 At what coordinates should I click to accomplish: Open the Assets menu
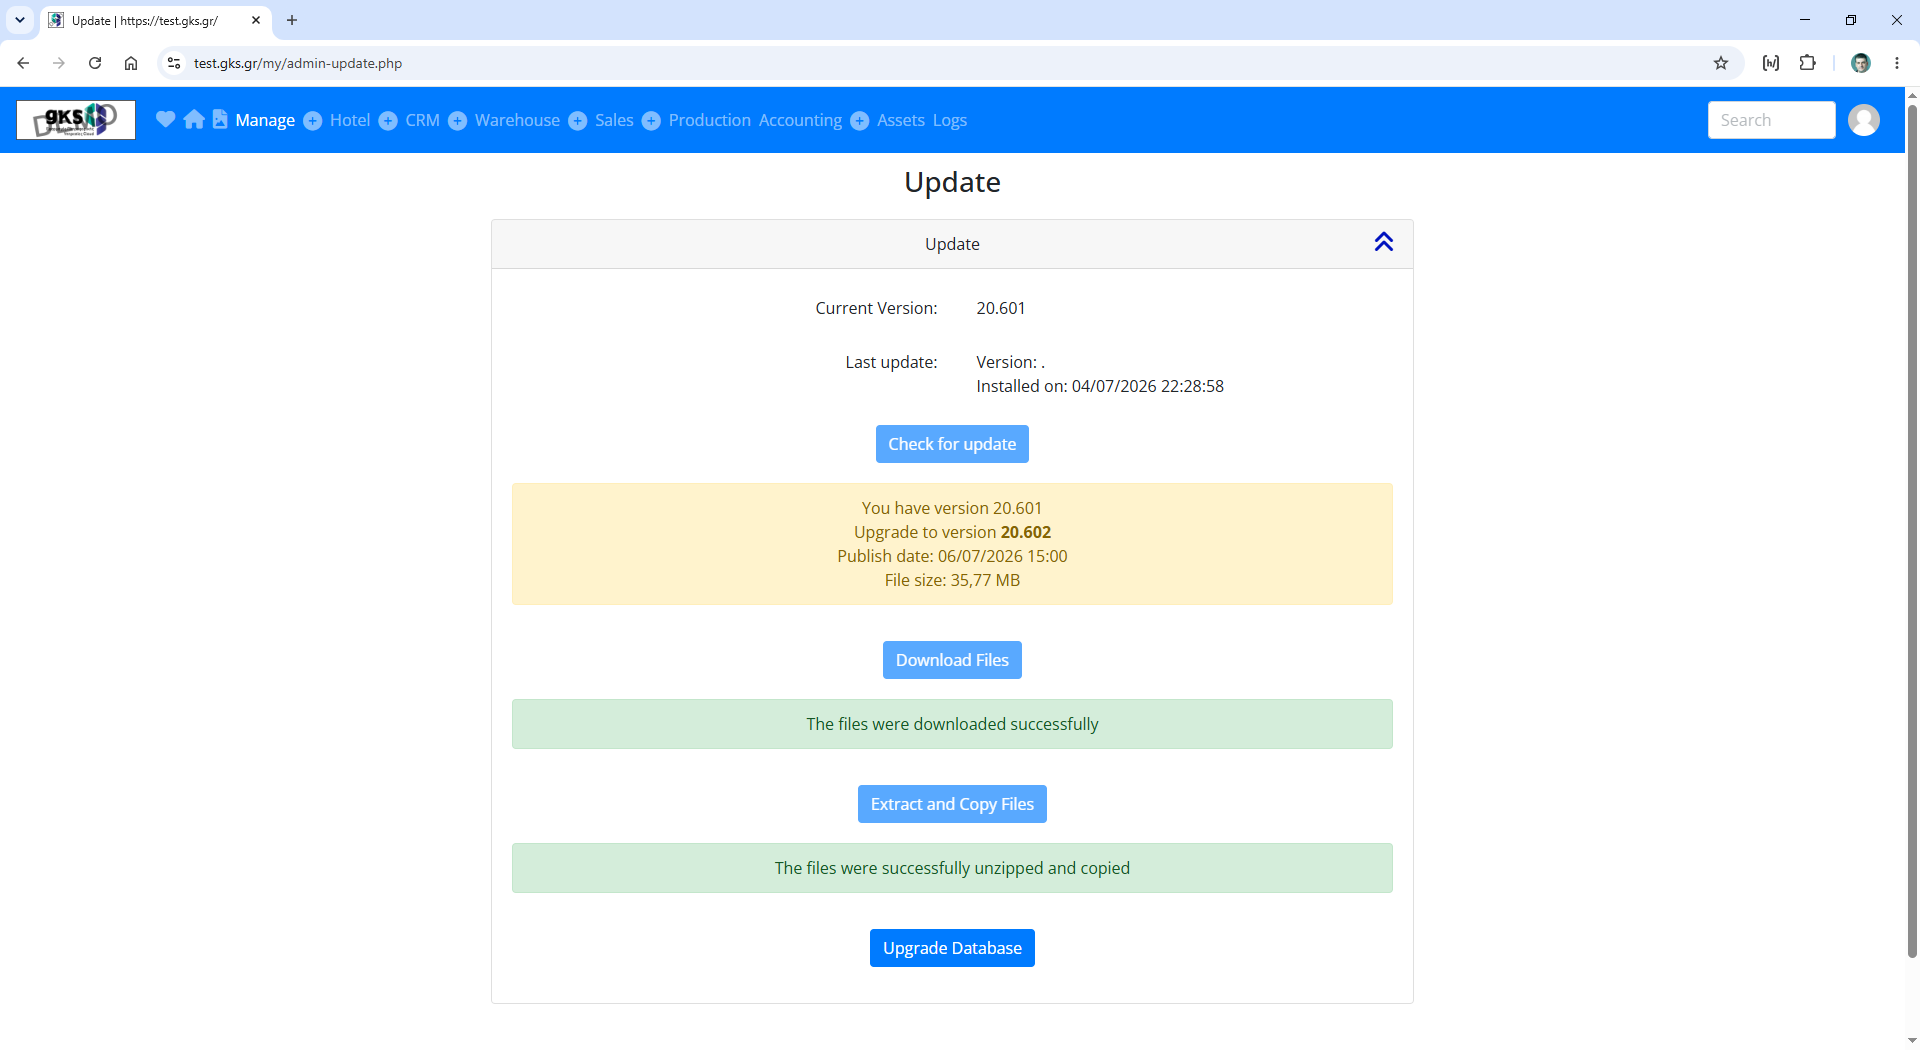pyautogui.click(x=901, y=120)
